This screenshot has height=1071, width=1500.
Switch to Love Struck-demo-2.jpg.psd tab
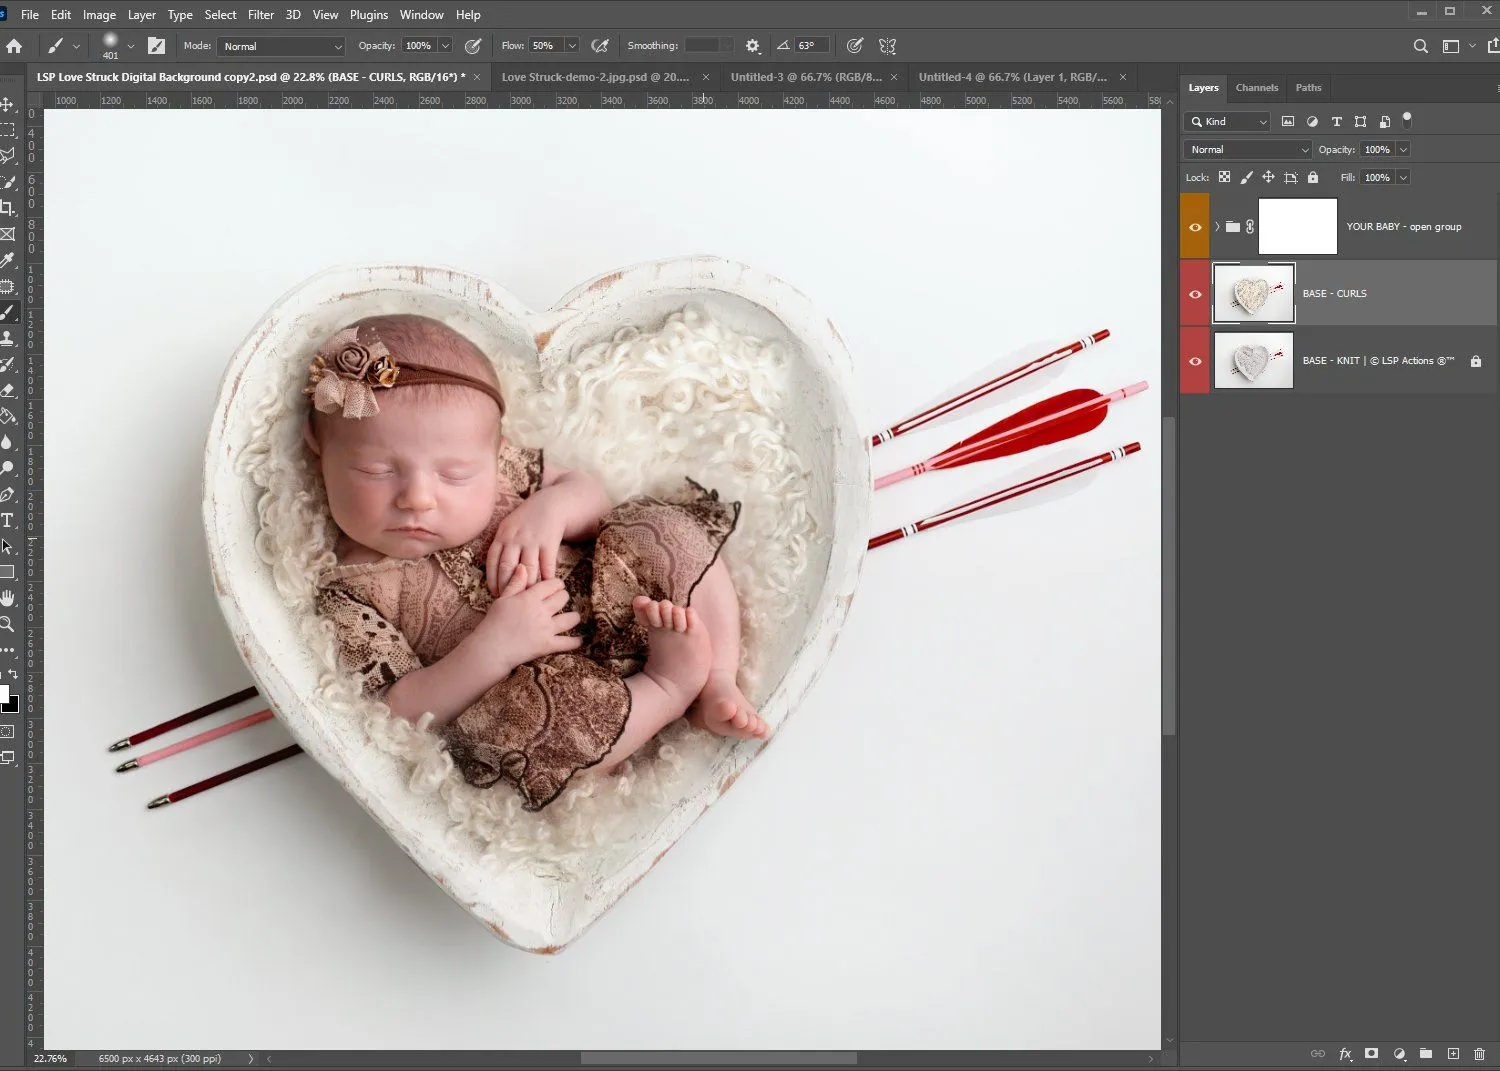tap(595, 77)
